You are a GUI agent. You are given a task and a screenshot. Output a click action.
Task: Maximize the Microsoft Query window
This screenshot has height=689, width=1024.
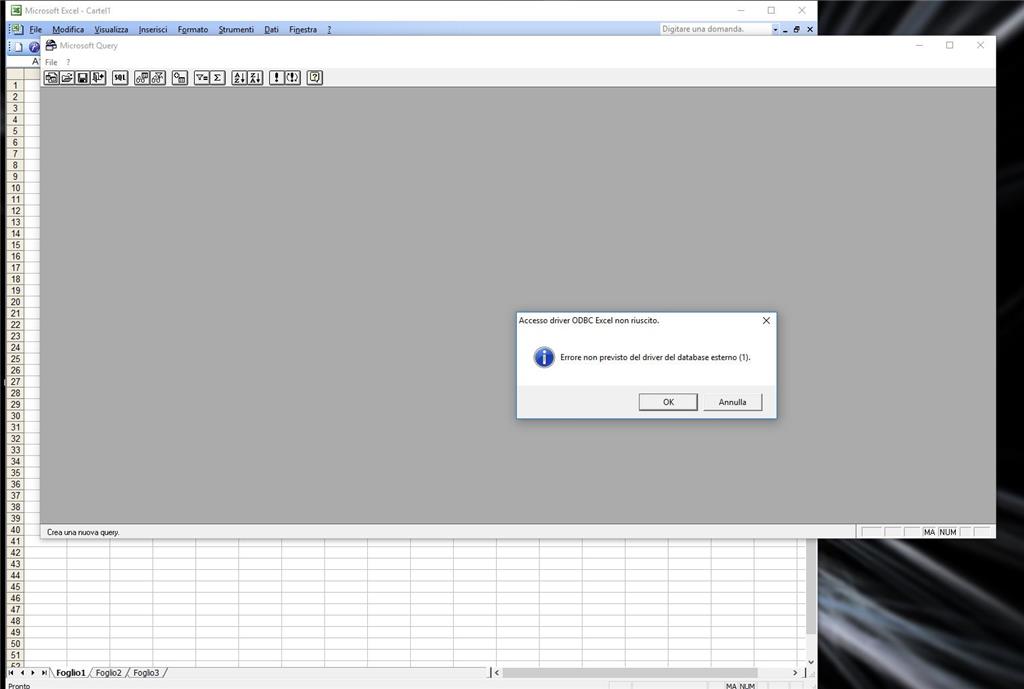[x=950, y=45]
